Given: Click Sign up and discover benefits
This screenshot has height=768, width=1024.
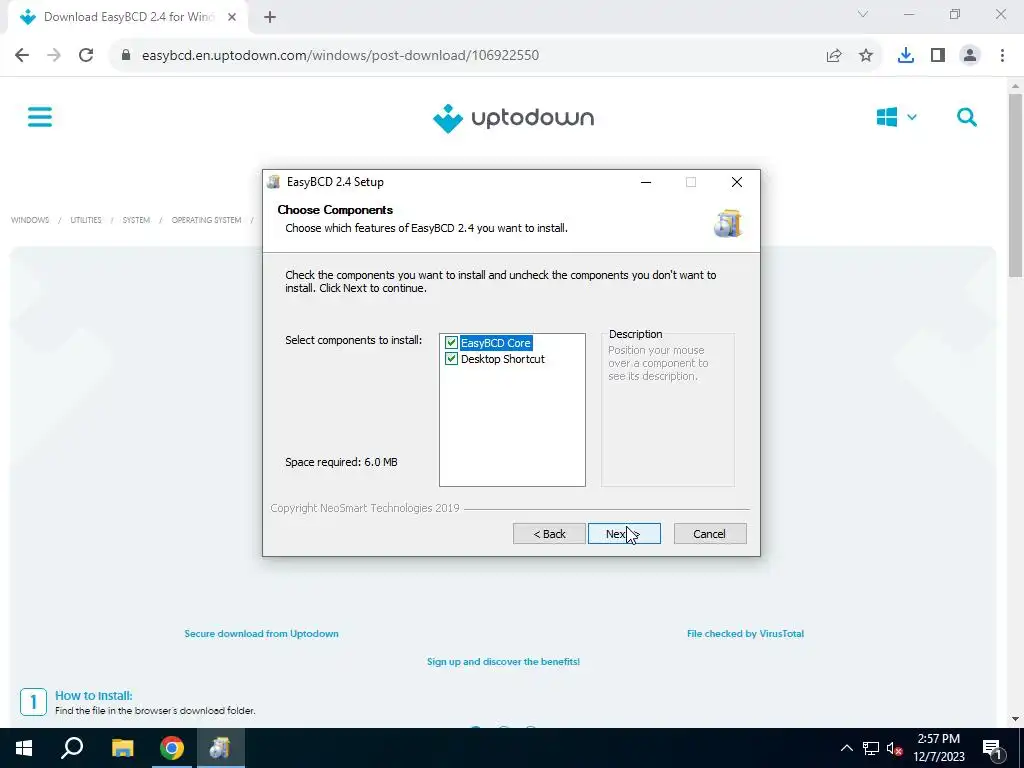Looking at the screenshot, I should tap(503, 662).
